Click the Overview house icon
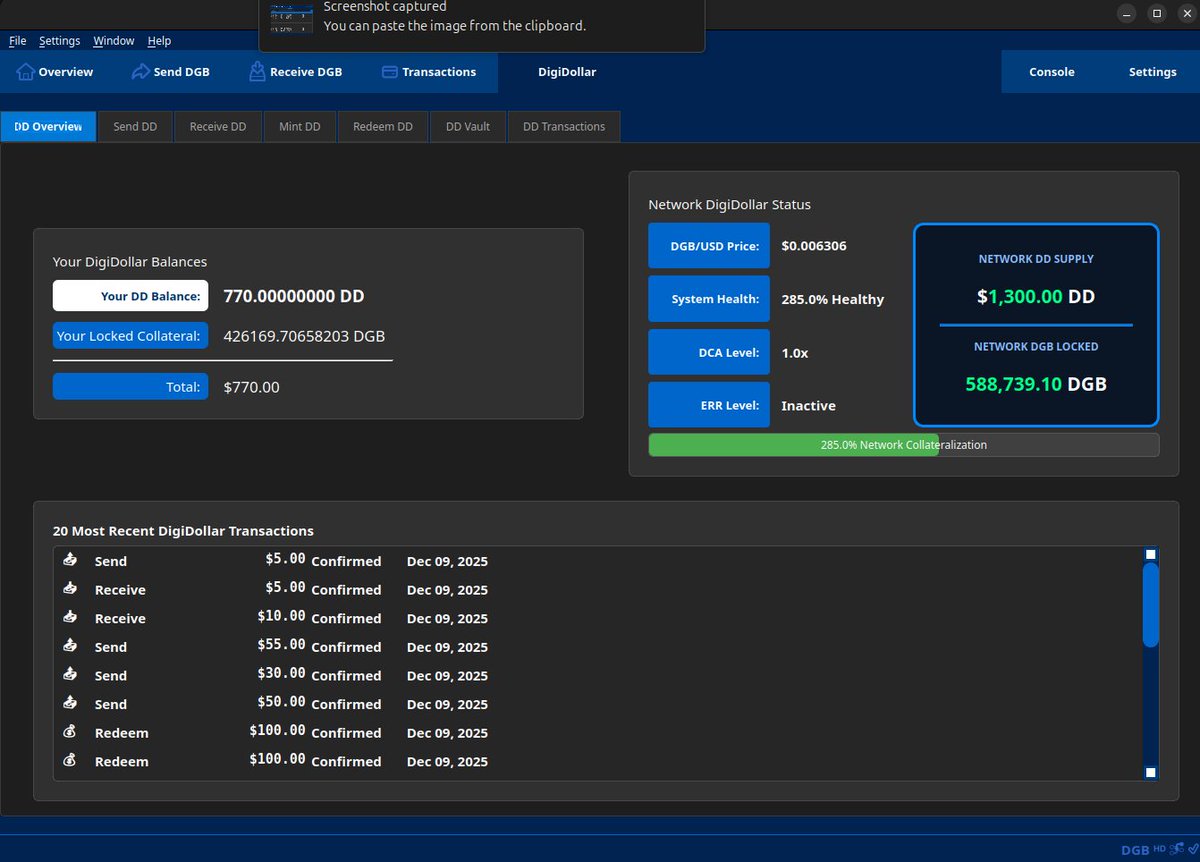 click(26, 72)
